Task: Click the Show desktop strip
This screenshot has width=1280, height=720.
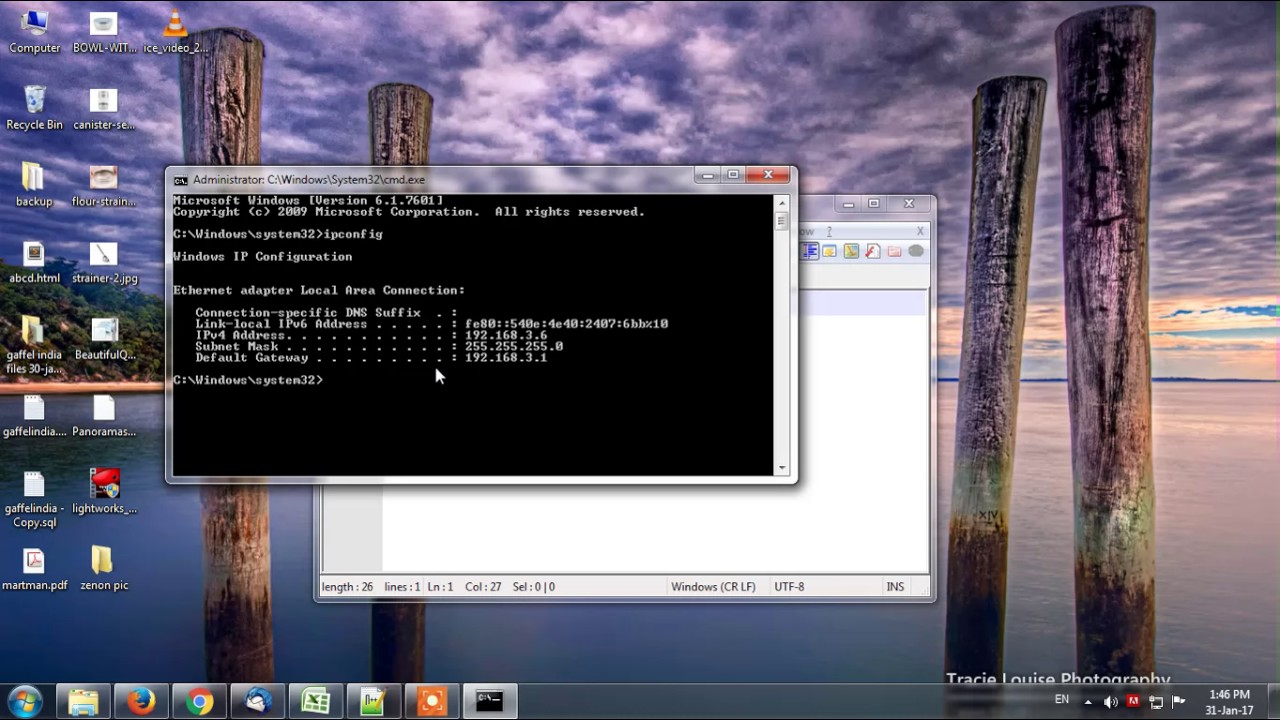Action: [1273, 702]
